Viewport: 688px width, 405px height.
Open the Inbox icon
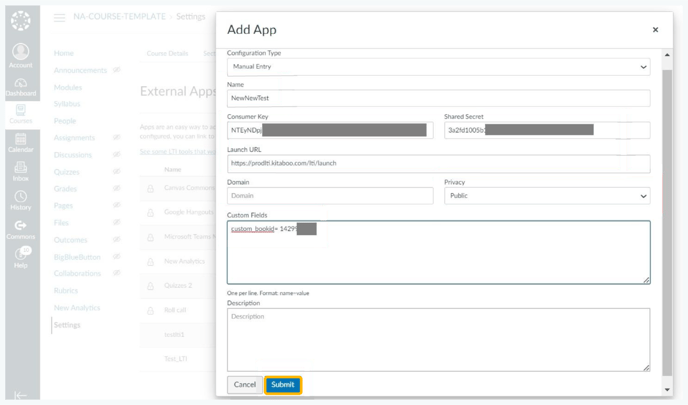[21, 168]
